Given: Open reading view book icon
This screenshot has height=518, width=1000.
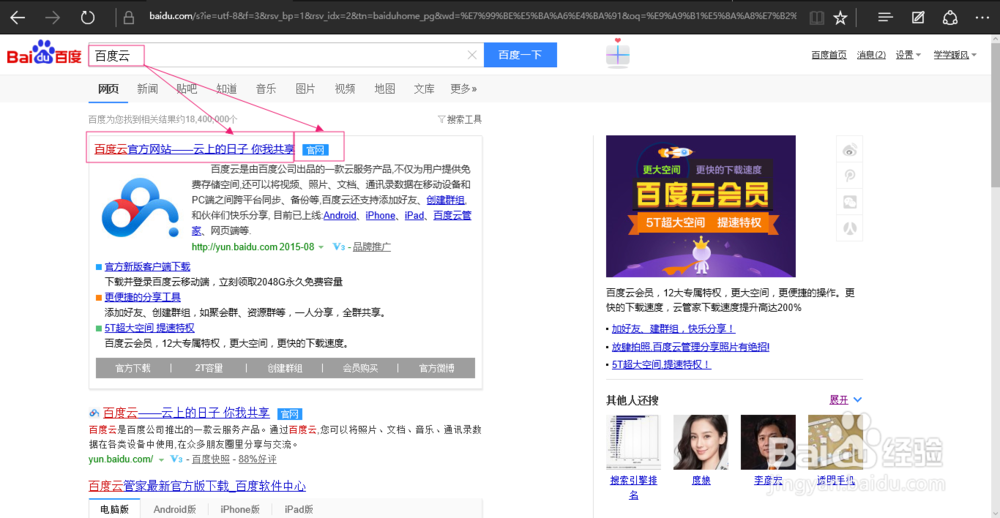Looking at the screenshot, I should point(816,17).
